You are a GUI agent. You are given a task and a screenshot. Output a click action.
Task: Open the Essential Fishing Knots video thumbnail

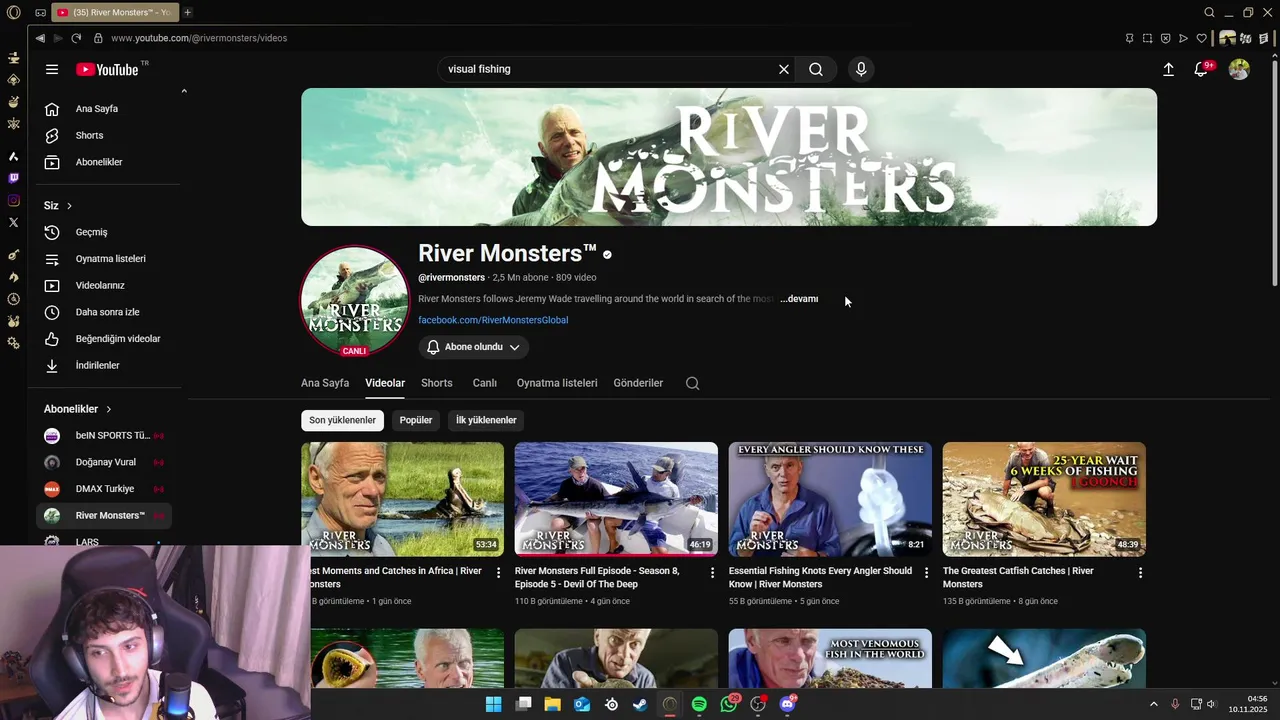click(x=830, y=499)
